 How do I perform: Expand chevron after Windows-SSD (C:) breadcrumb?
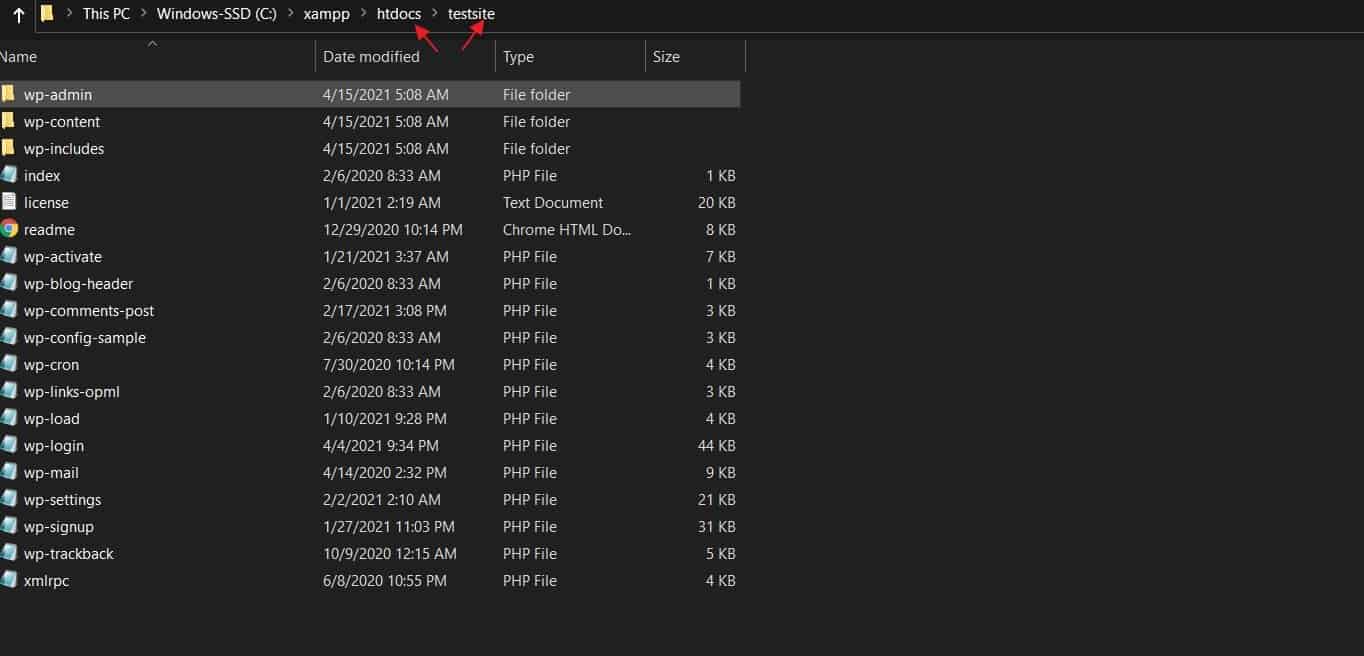pos(290,14)
